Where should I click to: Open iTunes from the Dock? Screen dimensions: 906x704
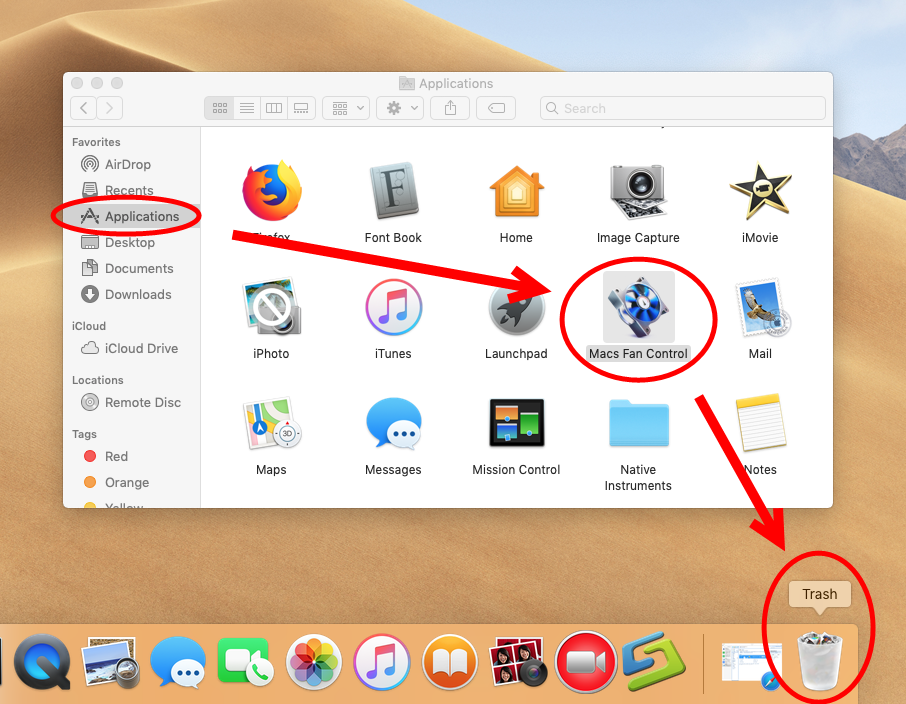381,662
